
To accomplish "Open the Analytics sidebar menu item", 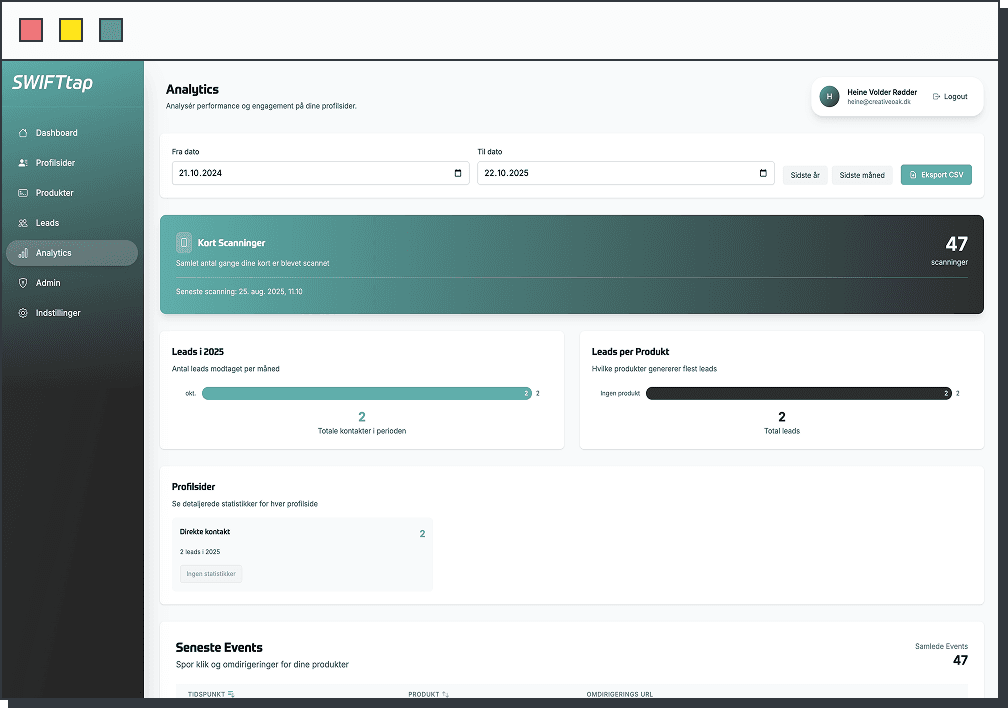I will point(72,253).
